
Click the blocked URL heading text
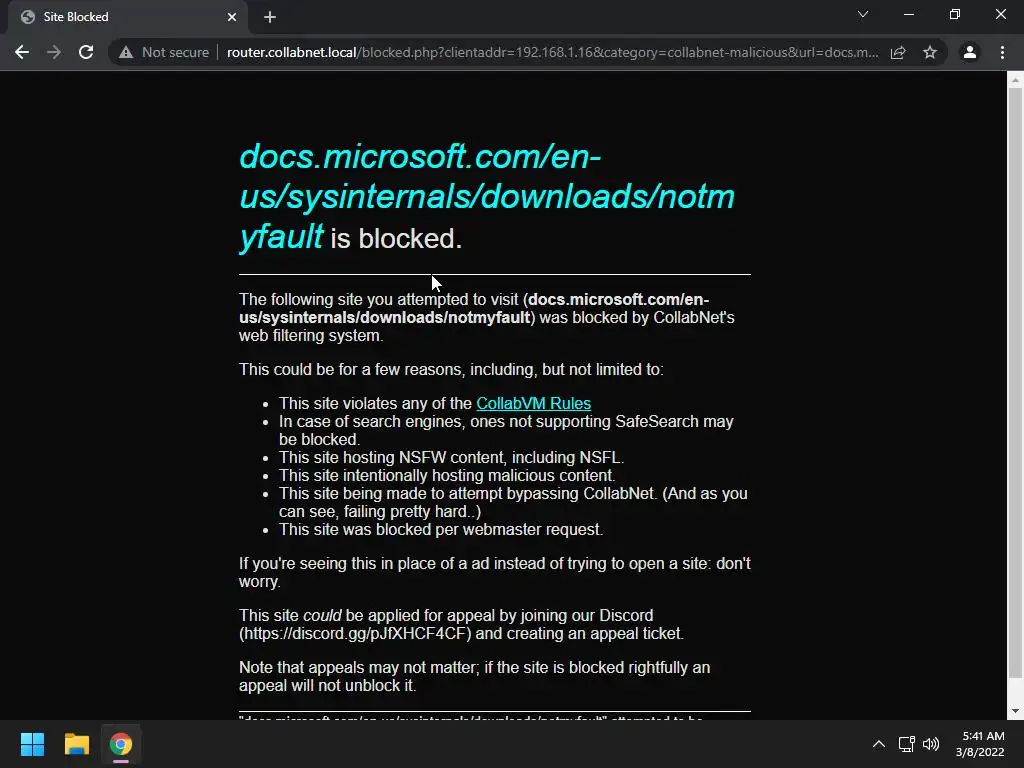(487, 196)
